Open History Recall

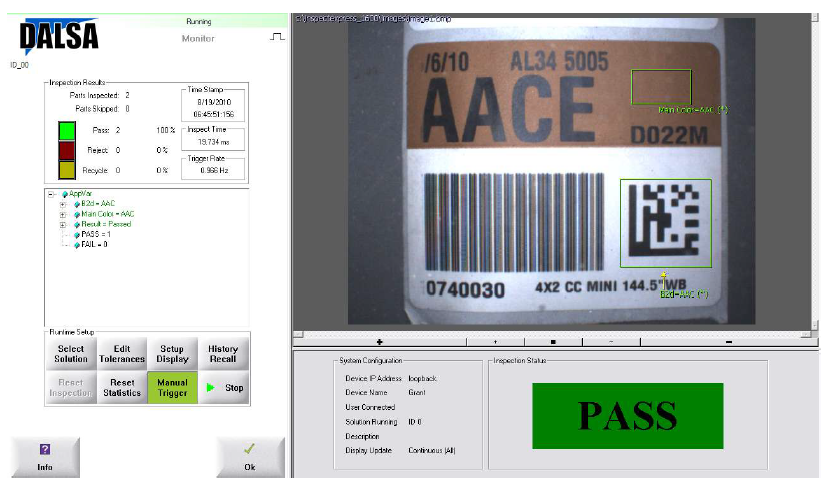[223, 354]
